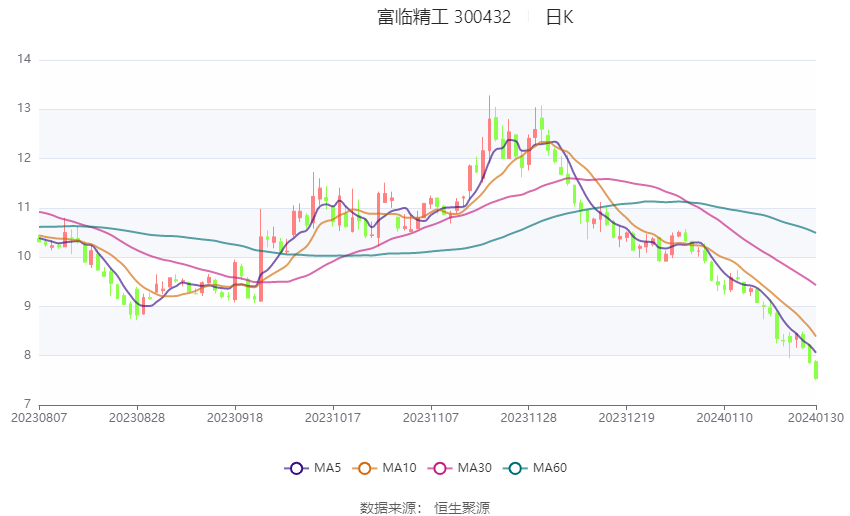Image resolution: width=850 pixels, height=516 pixels.
Task: Toggle the MA30 legend series
Action: (x=460, y=468)
